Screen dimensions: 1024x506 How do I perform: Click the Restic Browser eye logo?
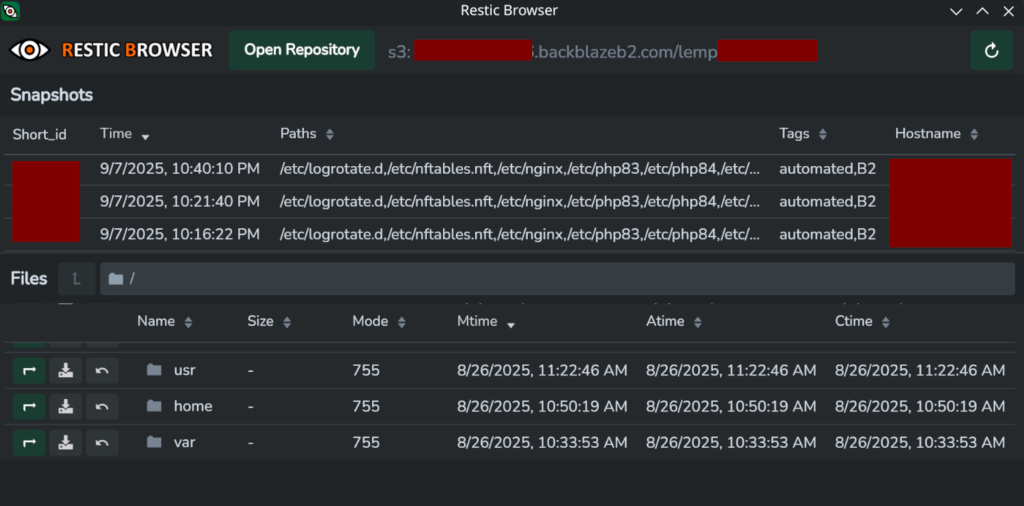click(x=29, y=50)
